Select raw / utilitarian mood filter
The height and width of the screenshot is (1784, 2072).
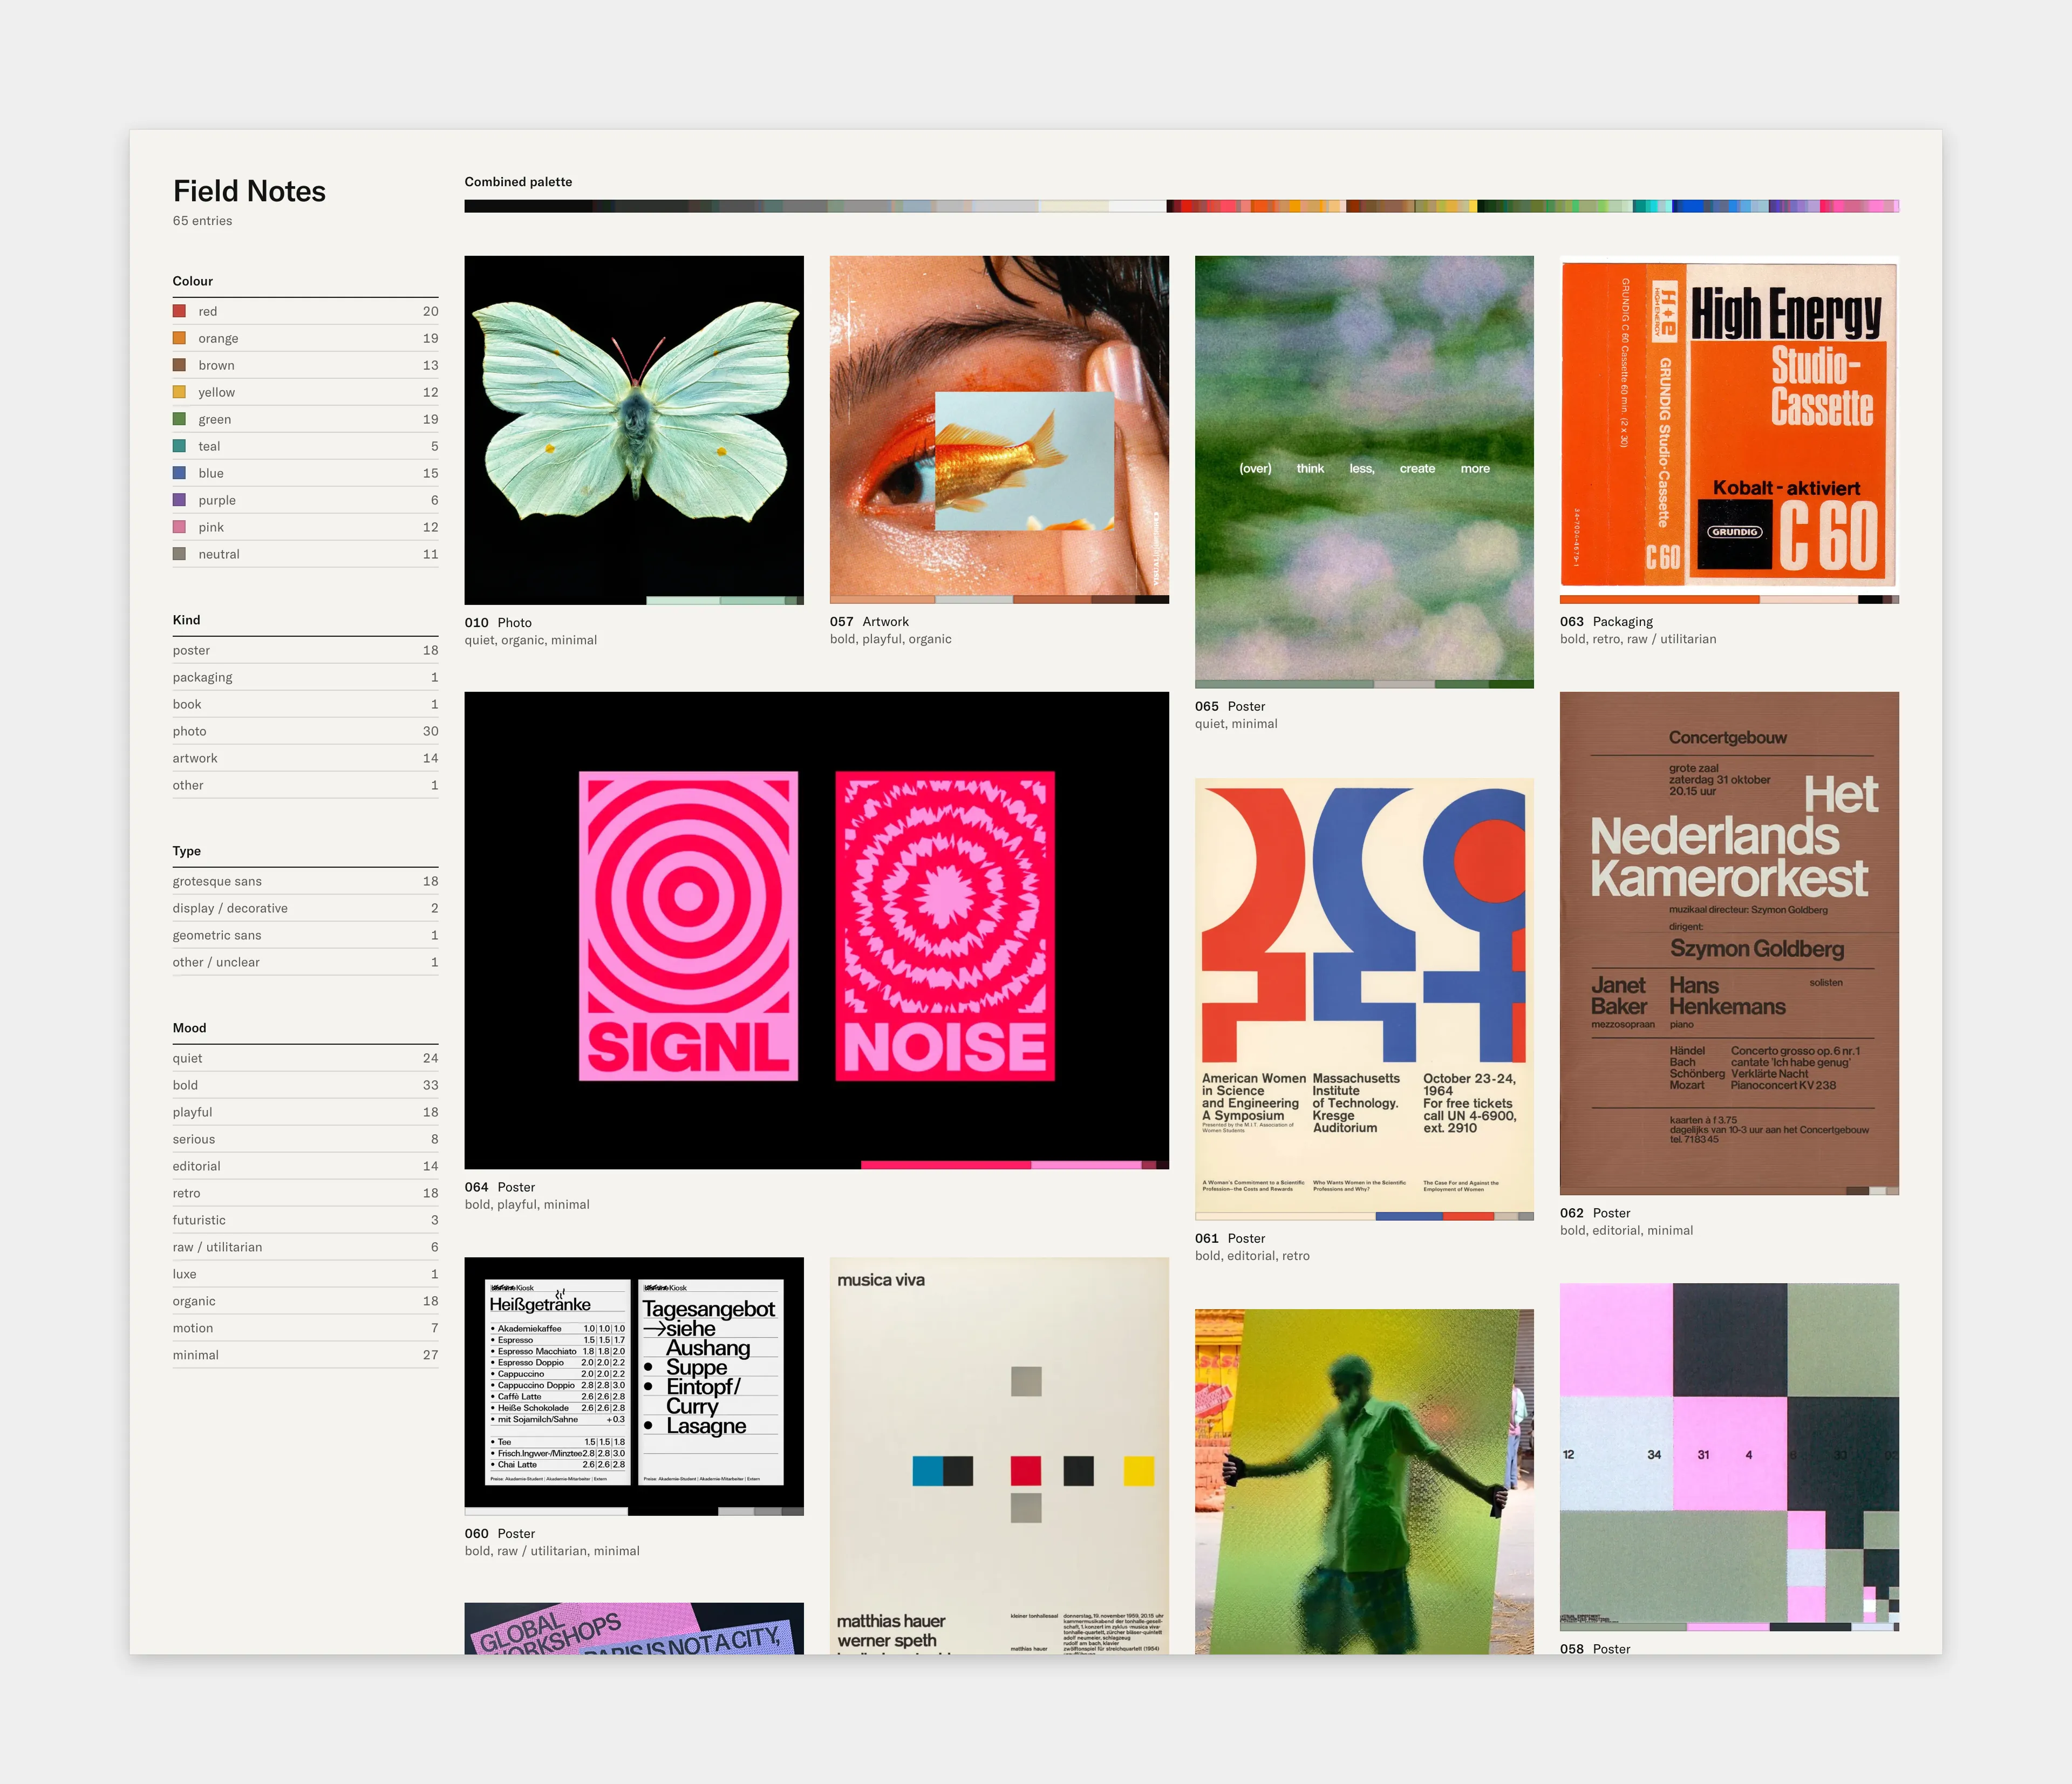[305, 1247]
